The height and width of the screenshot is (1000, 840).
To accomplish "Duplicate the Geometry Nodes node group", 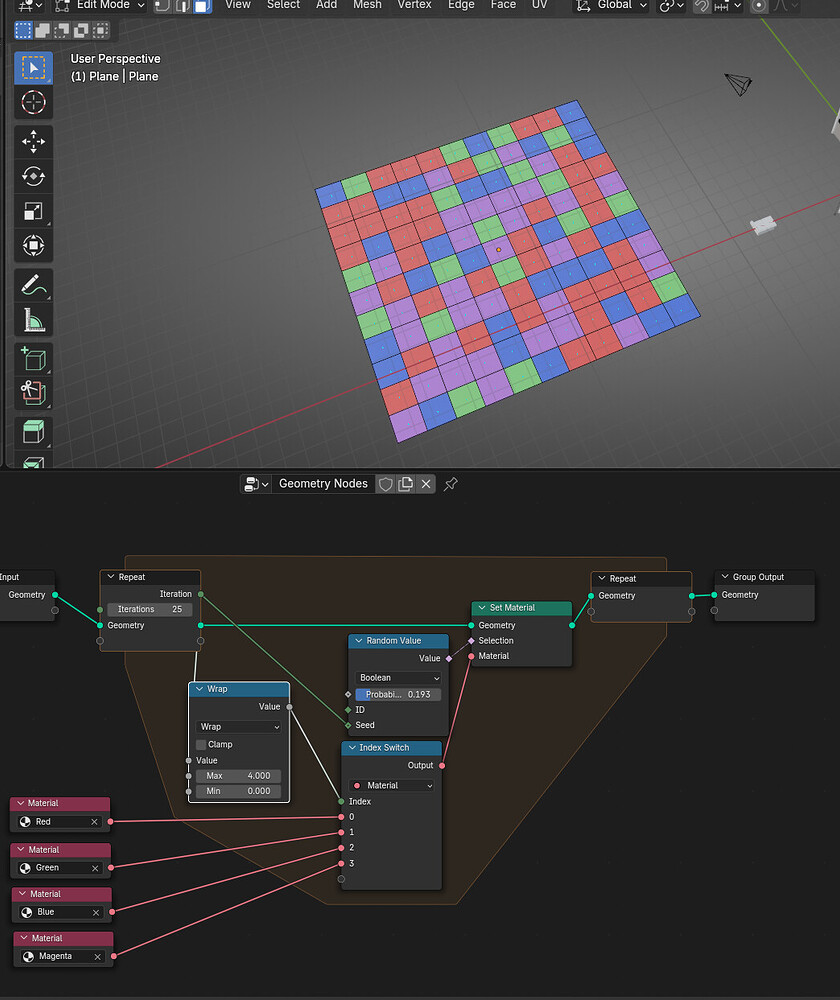I will point(406,484).
